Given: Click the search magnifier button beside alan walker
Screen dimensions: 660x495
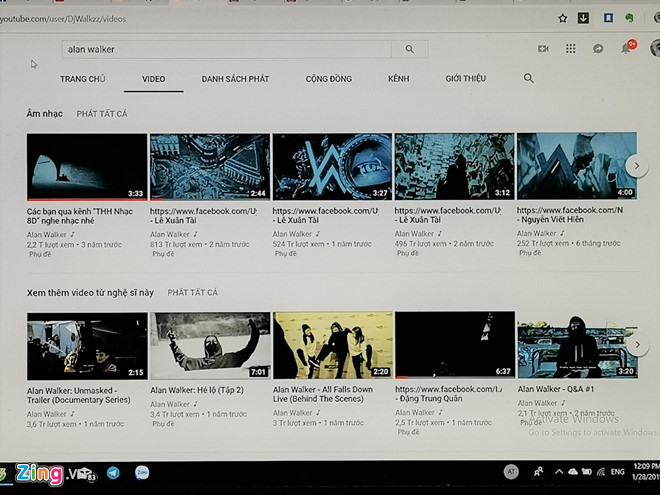Looking at the screenshot, I should (x=410, y=49).
